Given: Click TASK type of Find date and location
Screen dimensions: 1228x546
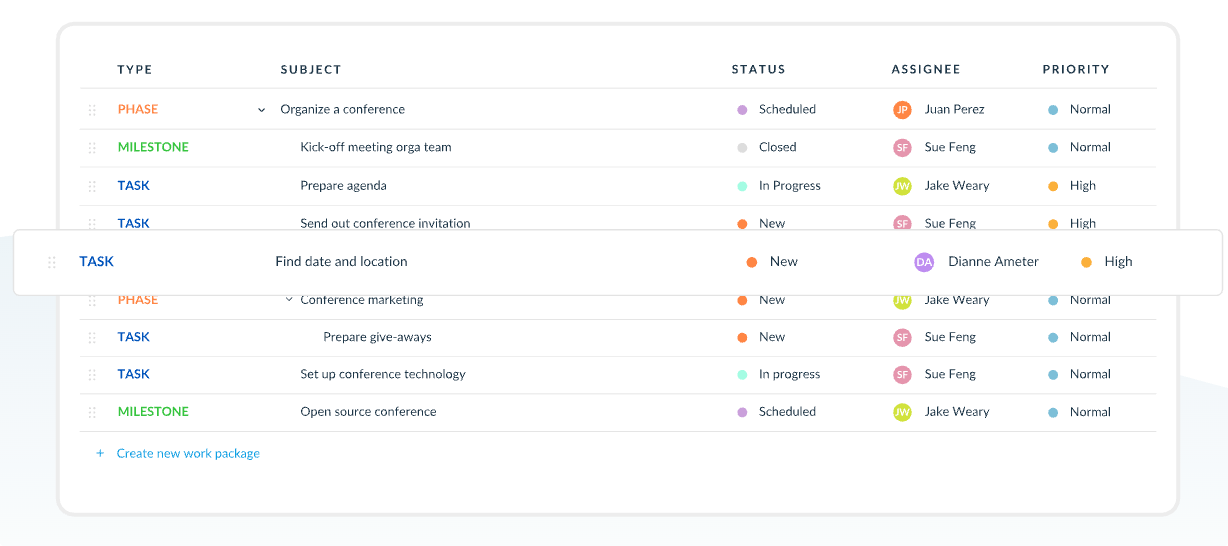Looking at the screenshot, I should (x=97, y=262).
